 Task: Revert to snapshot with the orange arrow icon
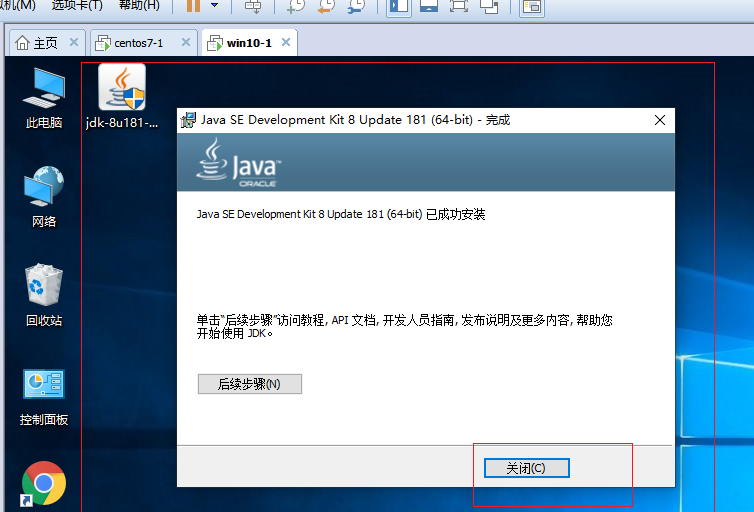327,6
